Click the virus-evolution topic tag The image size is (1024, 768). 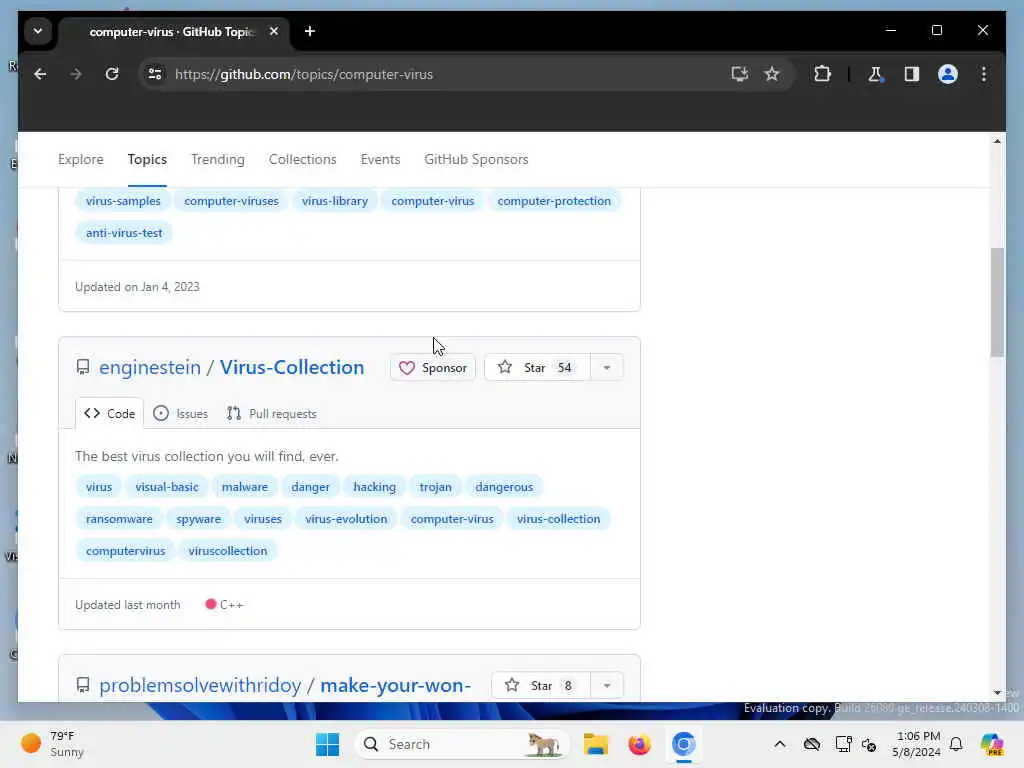click(x=346, y=519)
